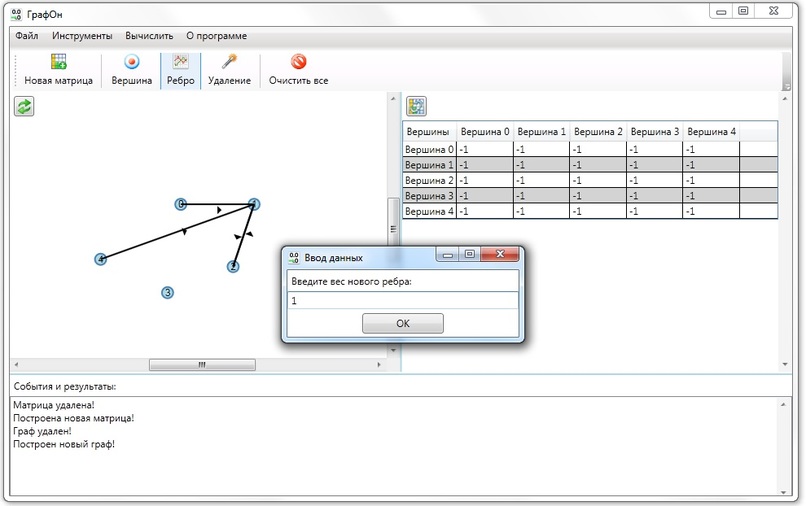This screenshot has height=506, width=806.
Task: Click the Вершина 3 column header
Action: click(654, 132)
